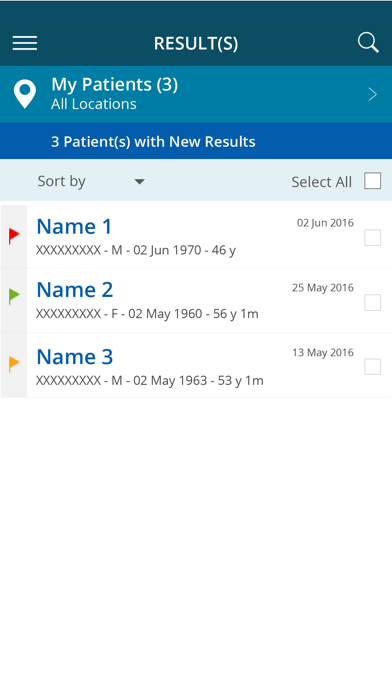Open patient Name 1 results

pos(74,226)
